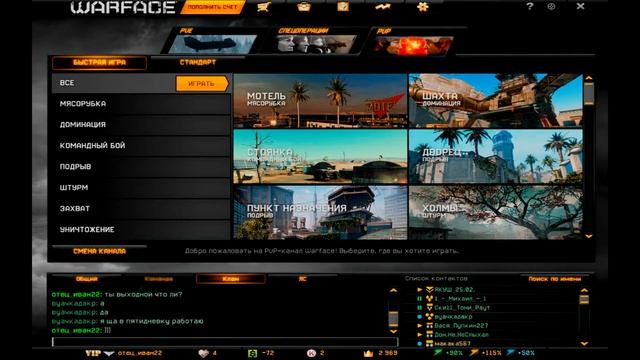Viewport: 640px width, 360px height.
Task: Click chat scrollbar handle
Action: tap(393, 319)
